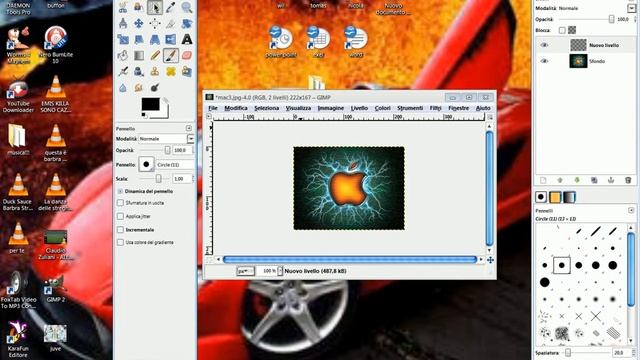Click the duplicate layer icon
Viewport: 640px width, 360px height.
click(594, 180)
